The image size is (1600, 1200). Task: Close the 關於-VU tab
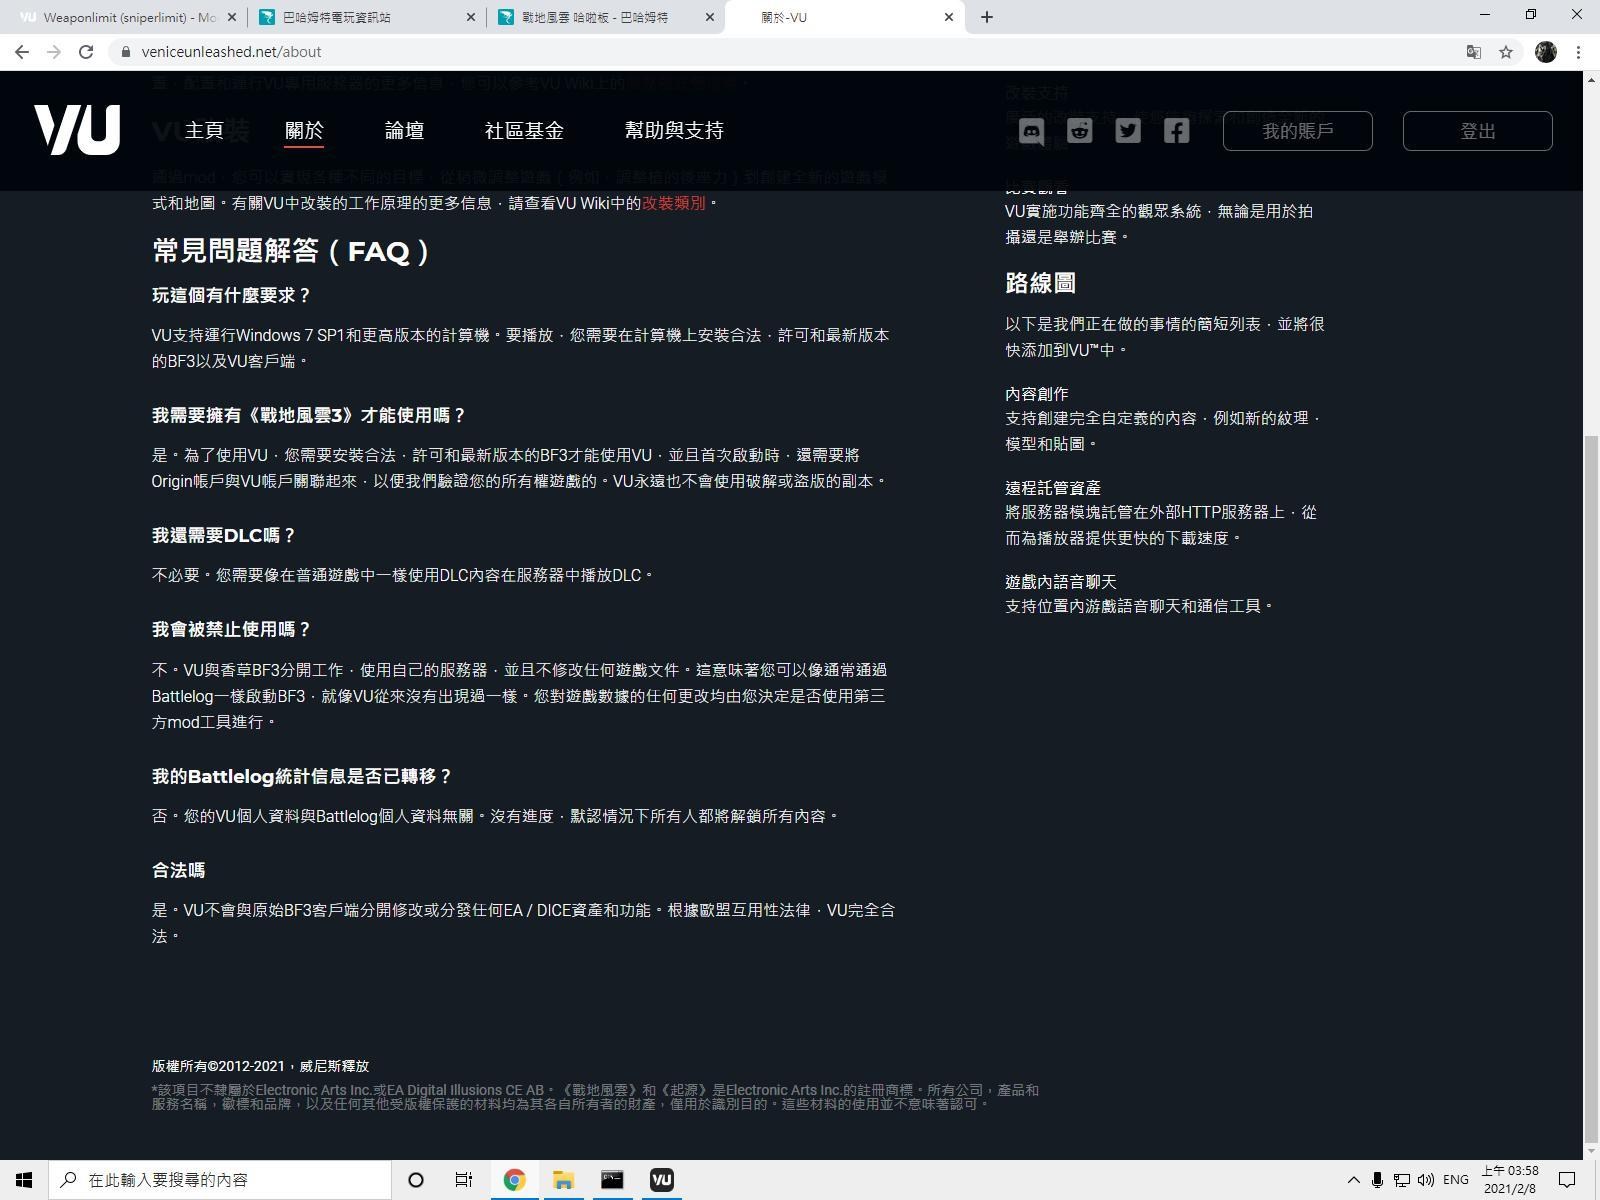point(949,17)
